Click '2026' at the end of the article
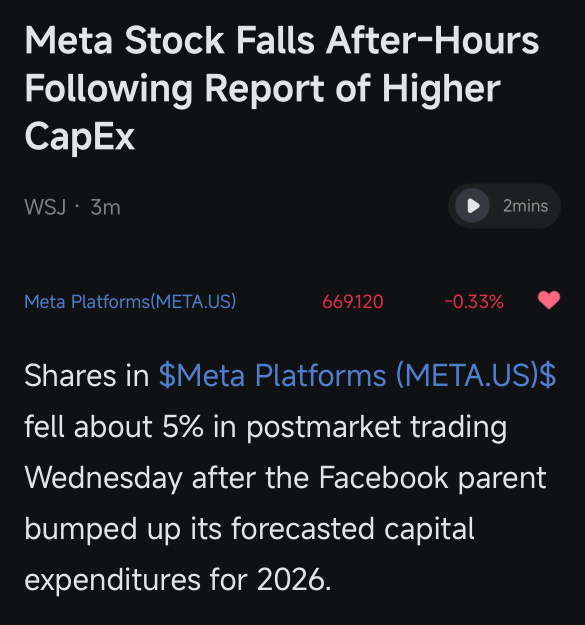The image size is (585, 625). pyautogui.click(x=291, y=579)
